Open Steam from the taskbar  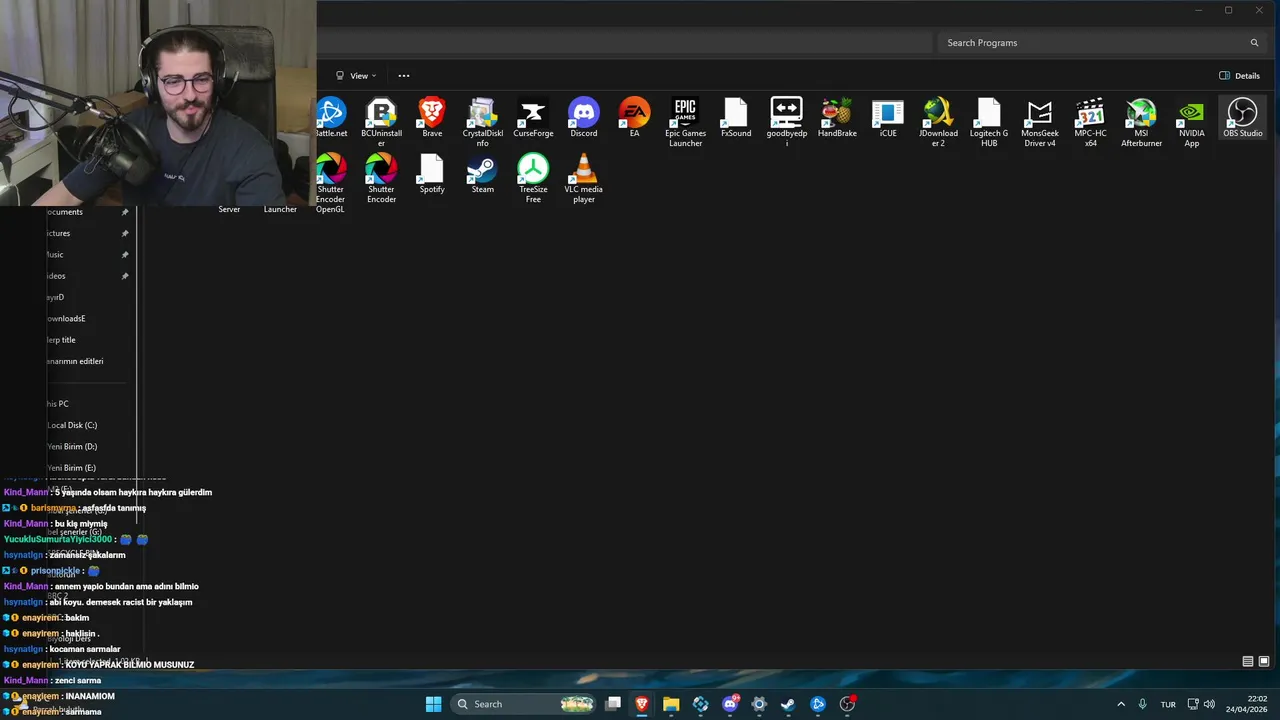point(788,704)
